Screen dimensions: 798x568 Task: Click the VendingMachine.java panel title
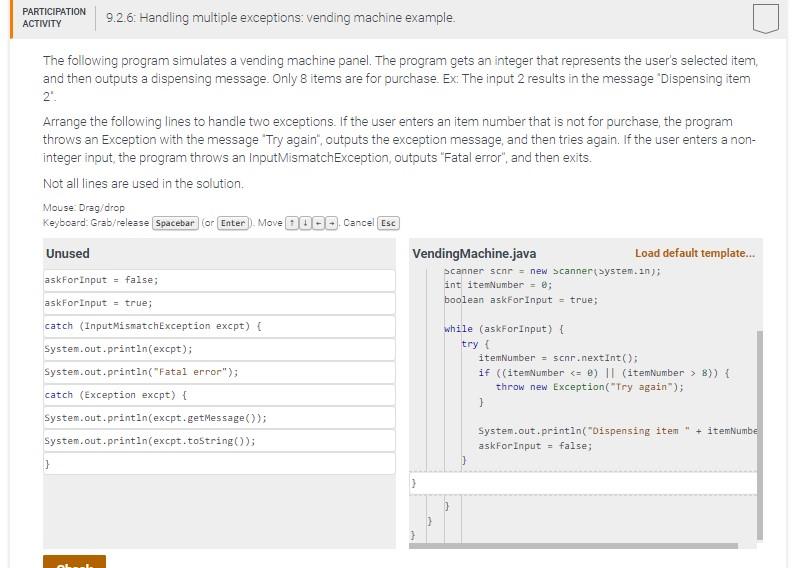[474, 253]
